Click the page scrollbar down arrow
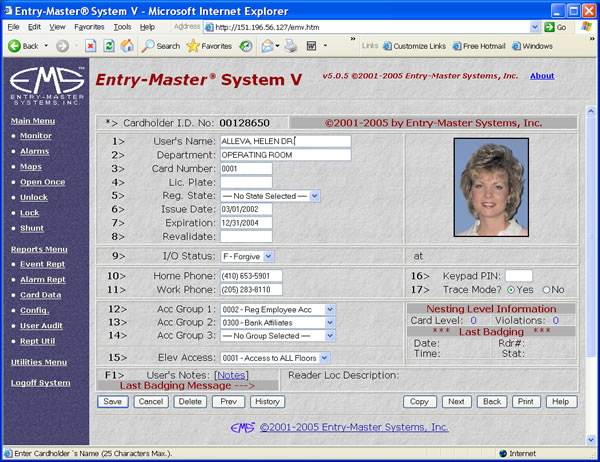 (591, 439)
